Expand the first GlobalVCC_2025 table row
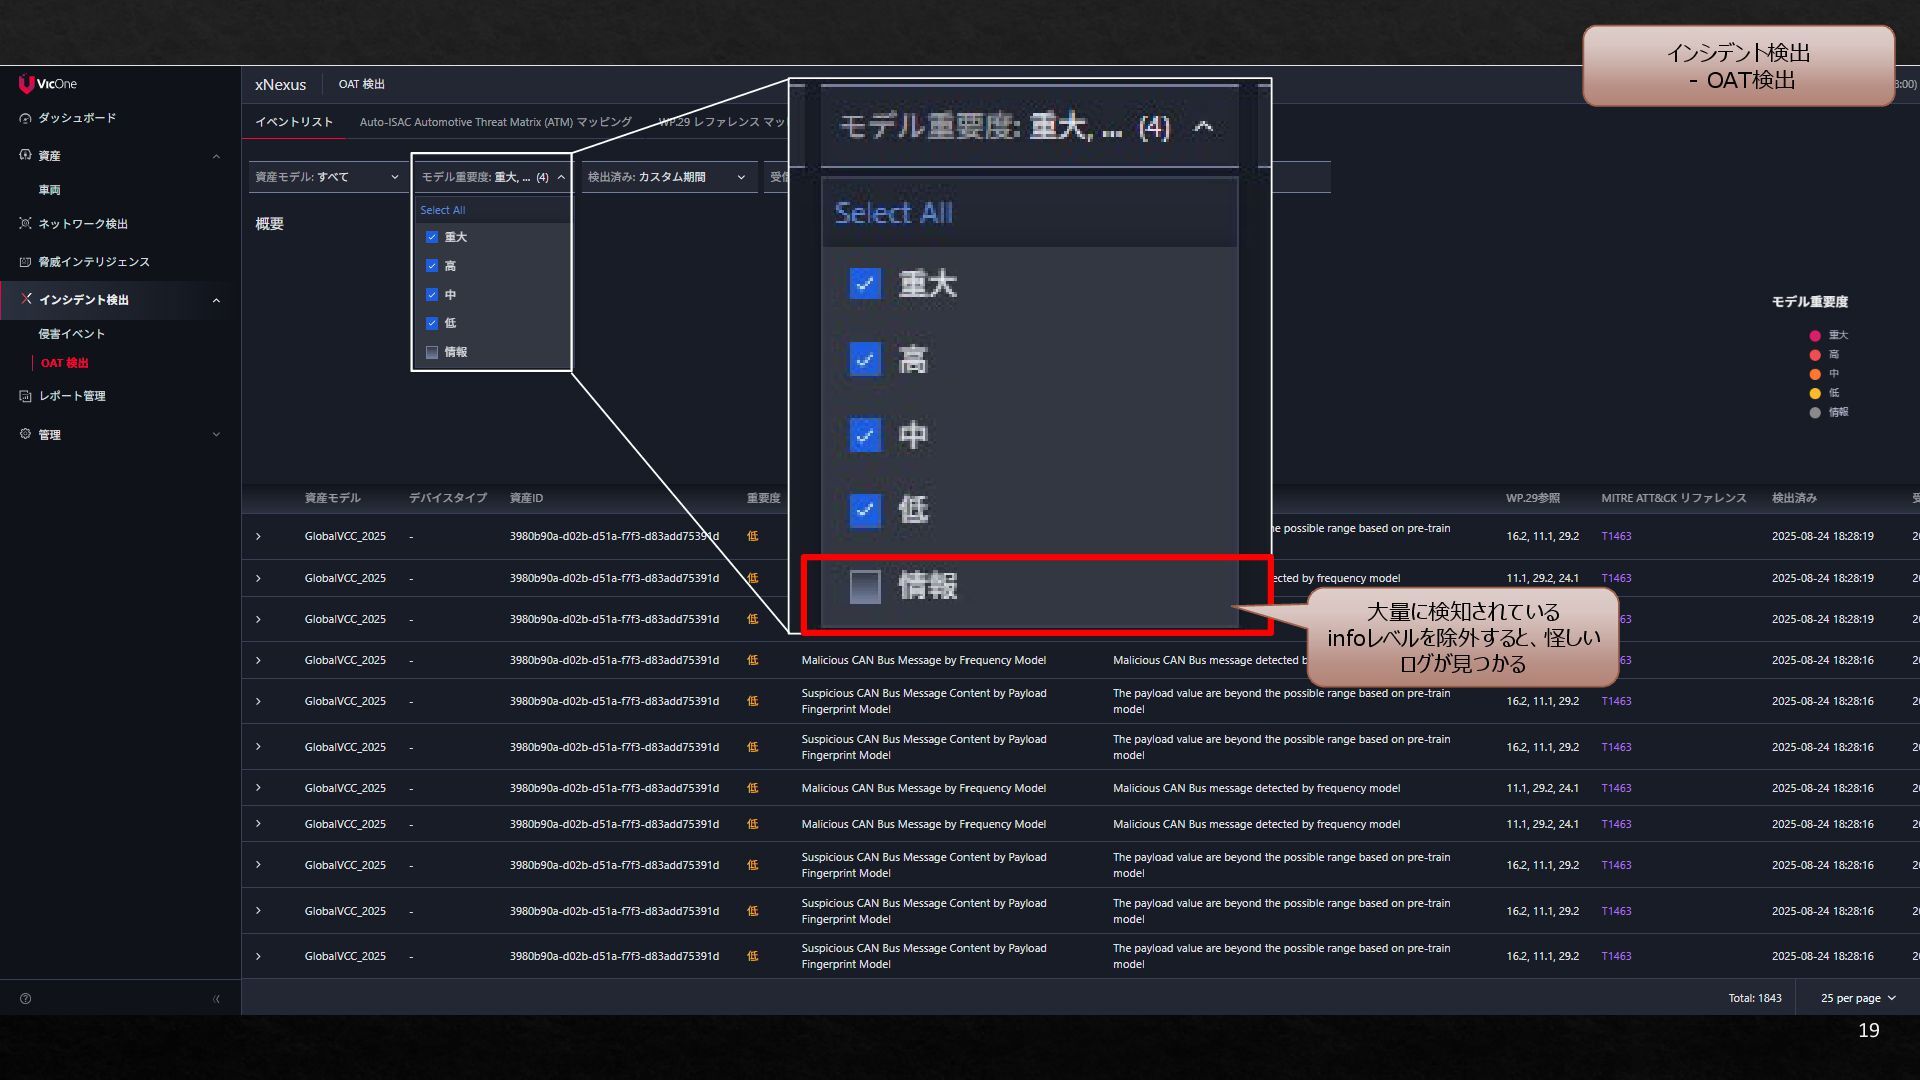The width and height of the screenshot is (1920, 1080). tap(258, 537)
